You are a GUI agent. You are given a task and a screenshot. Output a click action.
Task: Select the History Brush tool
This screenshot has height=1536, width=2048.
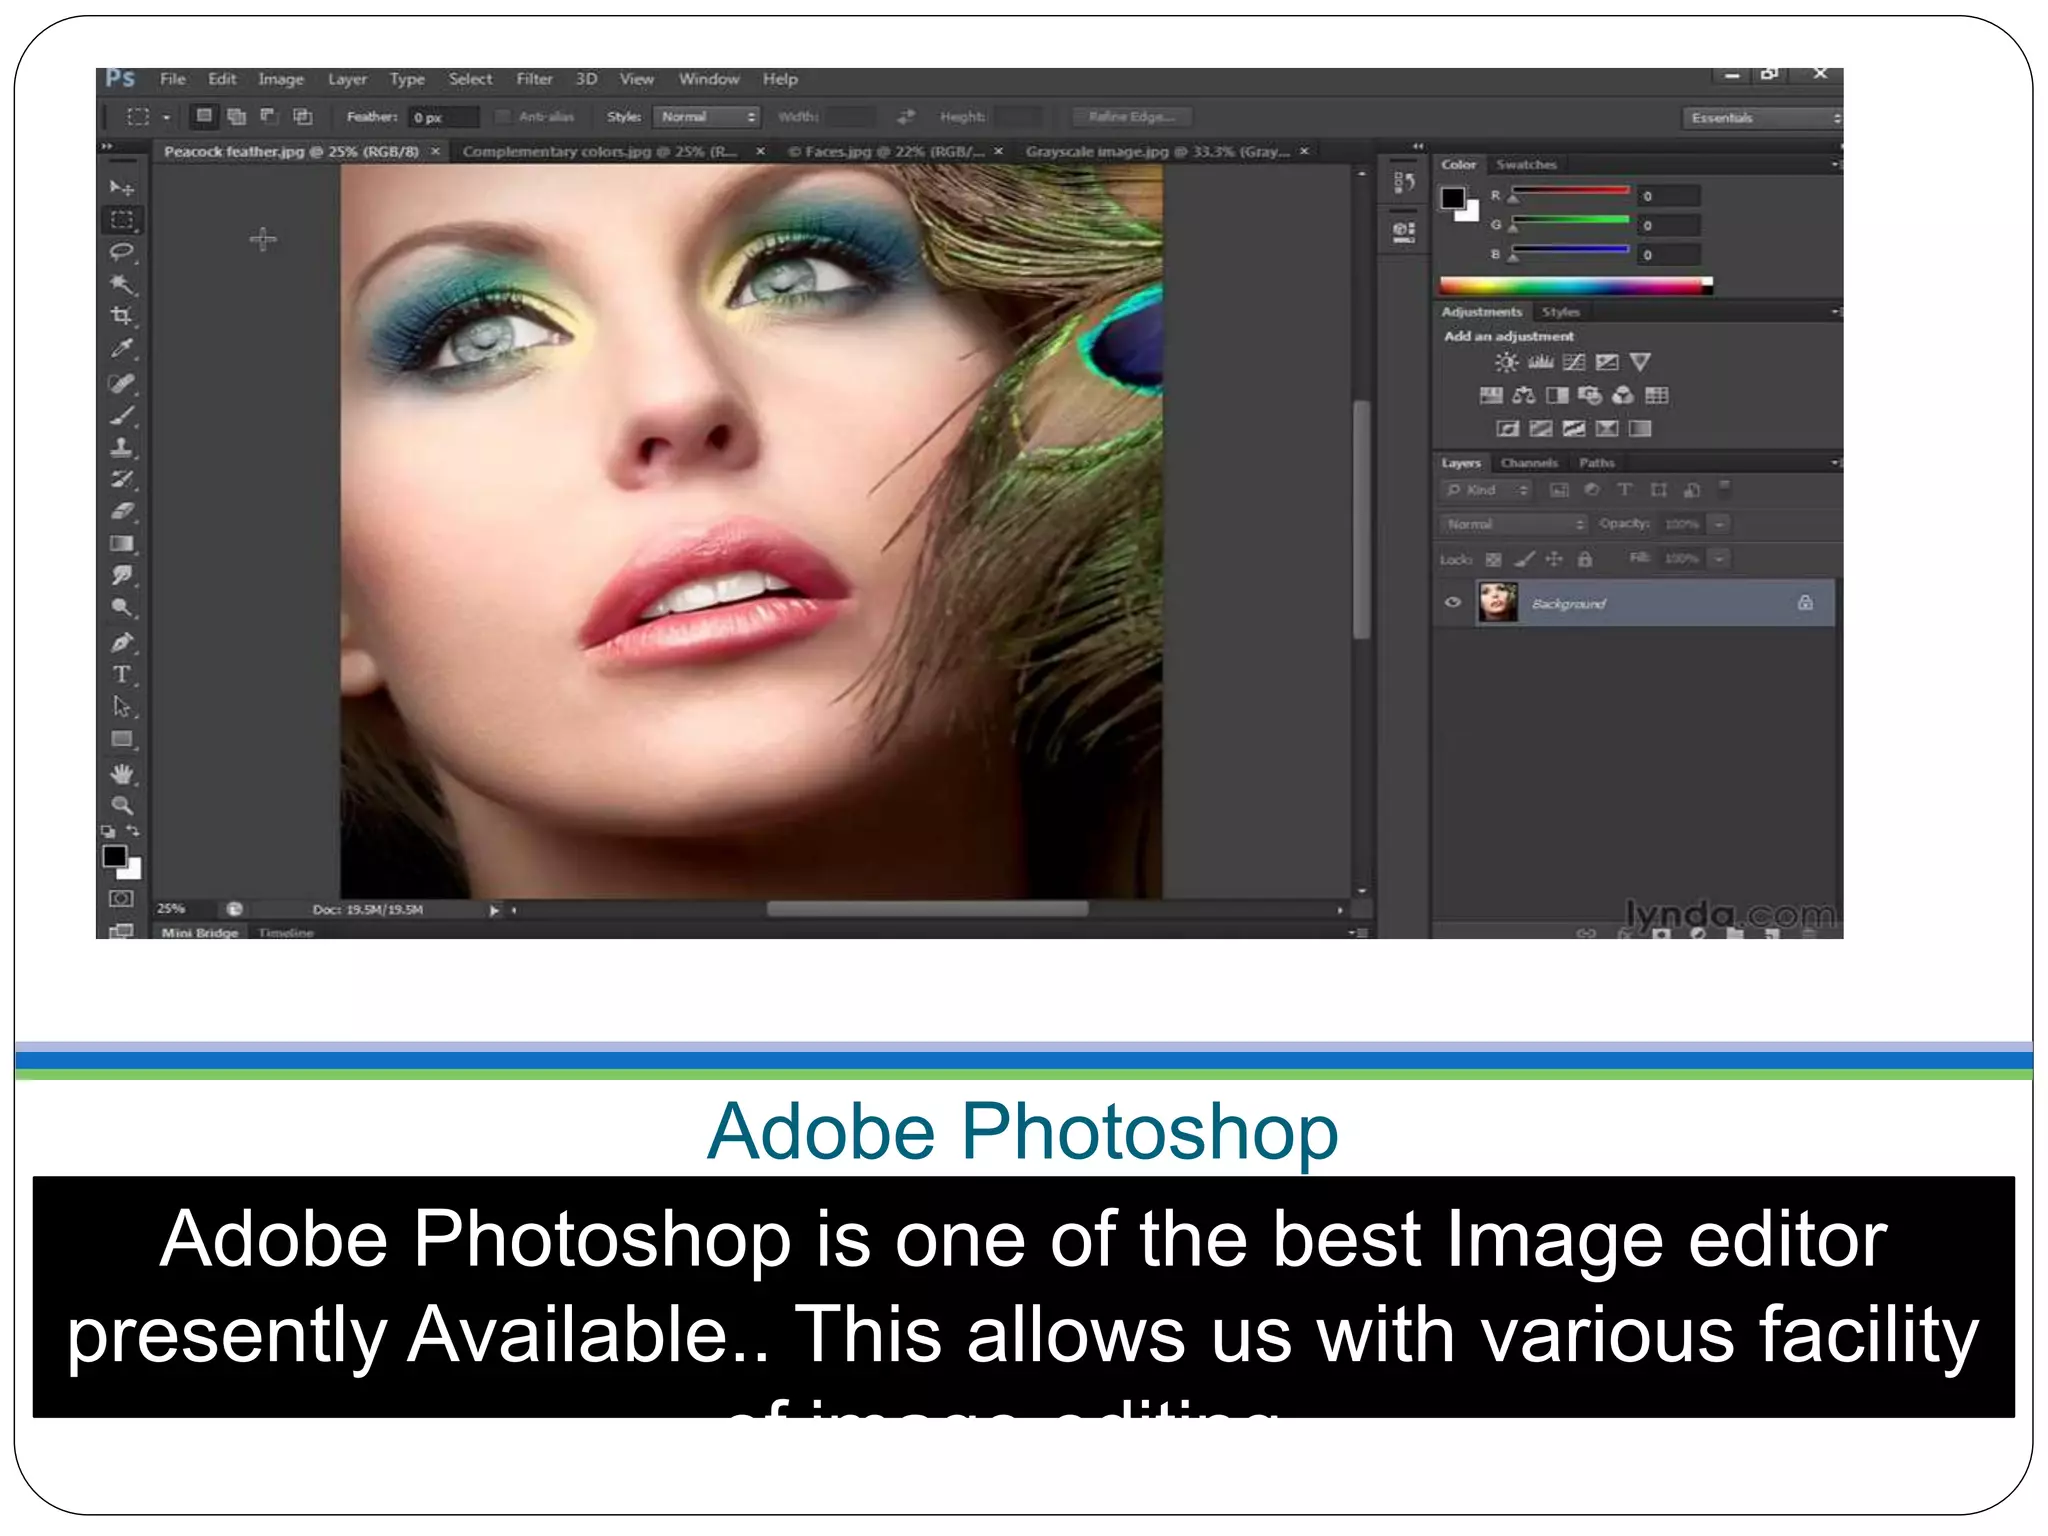click(122, 479)
